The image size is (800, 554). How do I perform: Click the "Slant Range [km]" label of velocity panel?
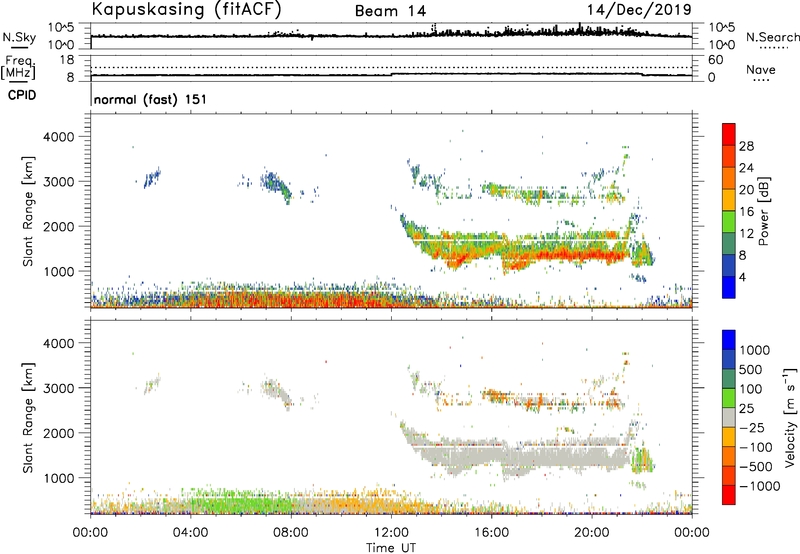pos(28,418)
